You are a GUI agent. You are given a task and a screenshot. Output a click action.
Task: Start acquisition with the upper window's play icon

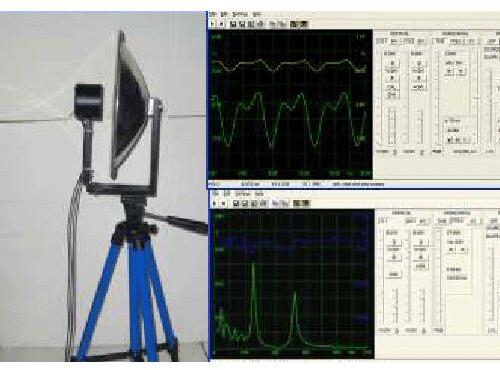[x=213, y=24]
